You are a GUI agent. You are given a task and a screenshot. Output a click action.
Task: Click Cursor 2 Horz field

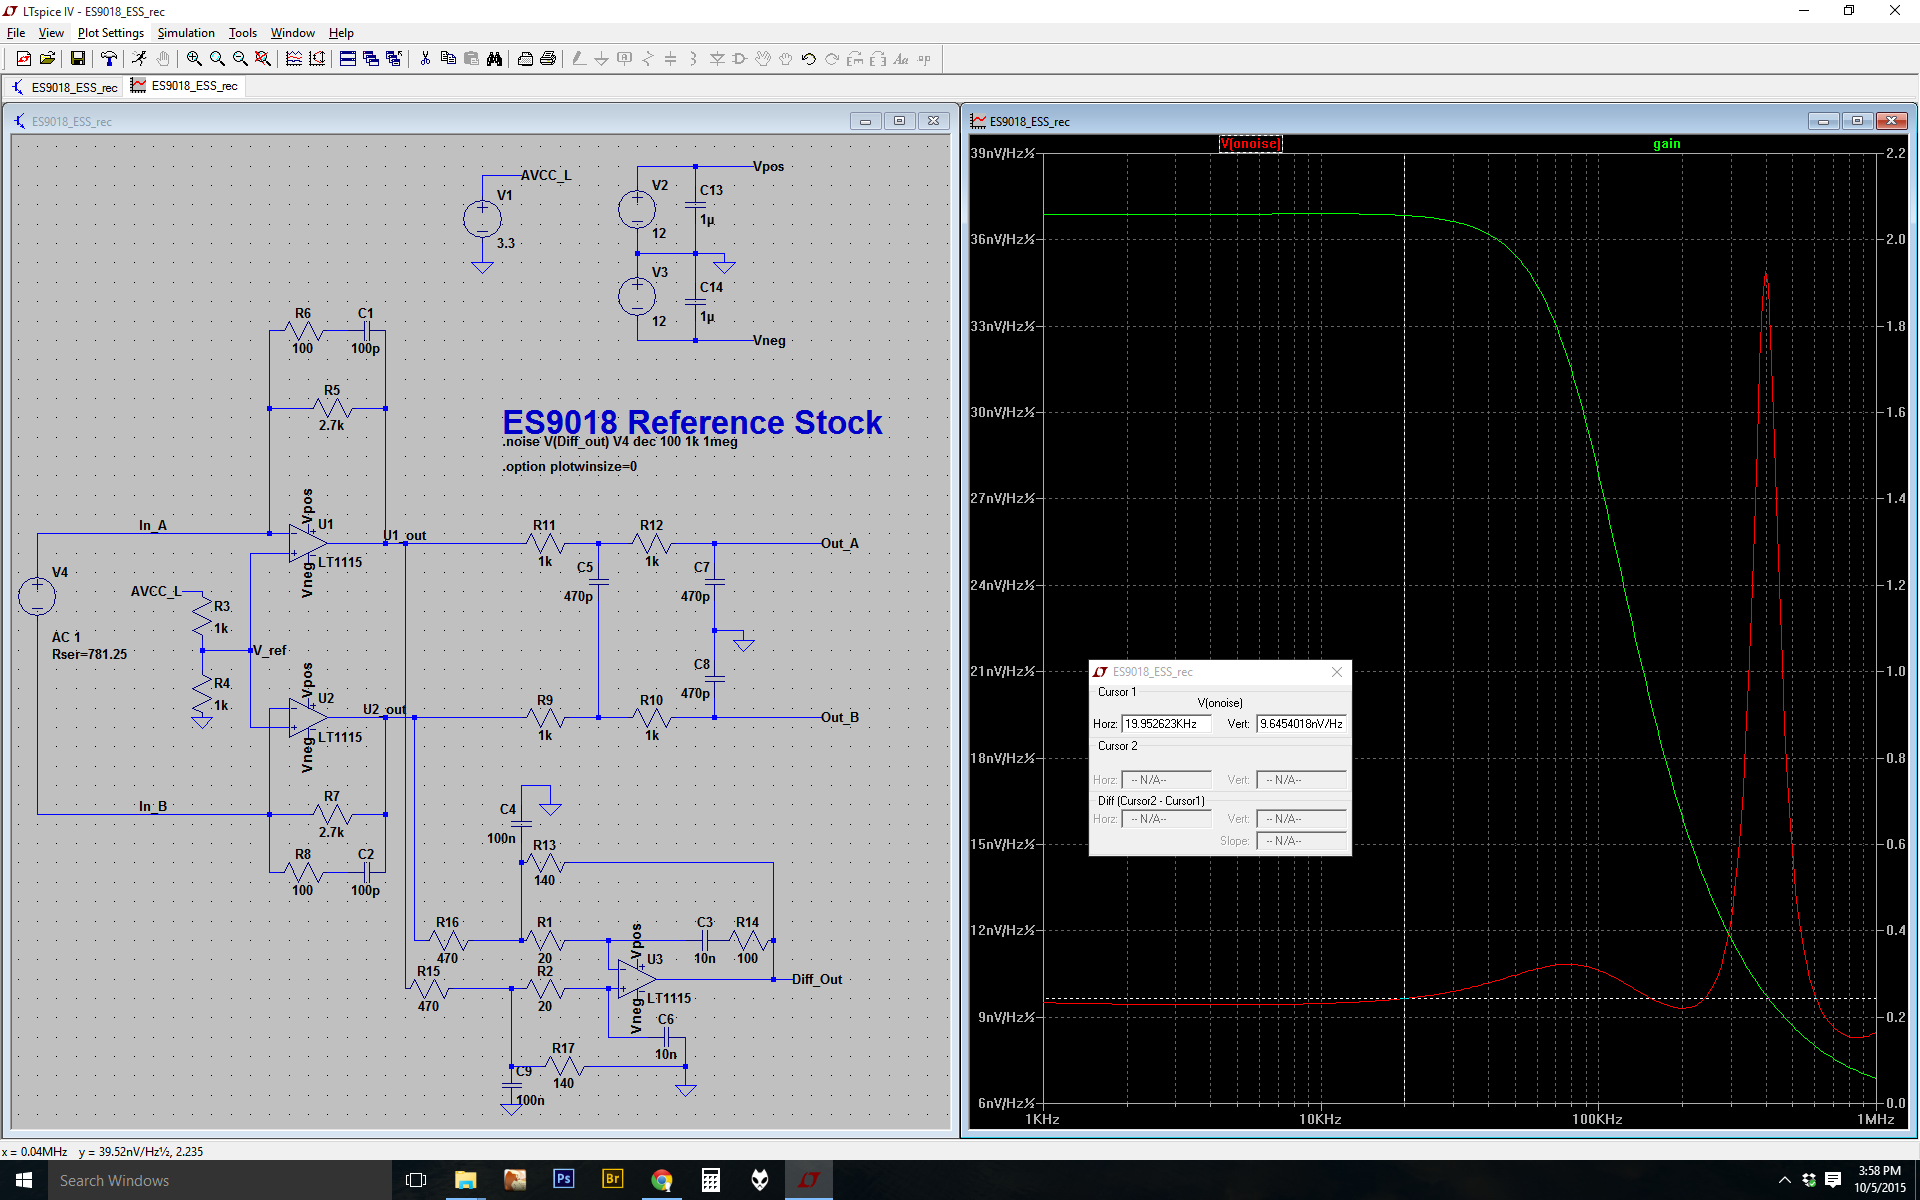1166,779
